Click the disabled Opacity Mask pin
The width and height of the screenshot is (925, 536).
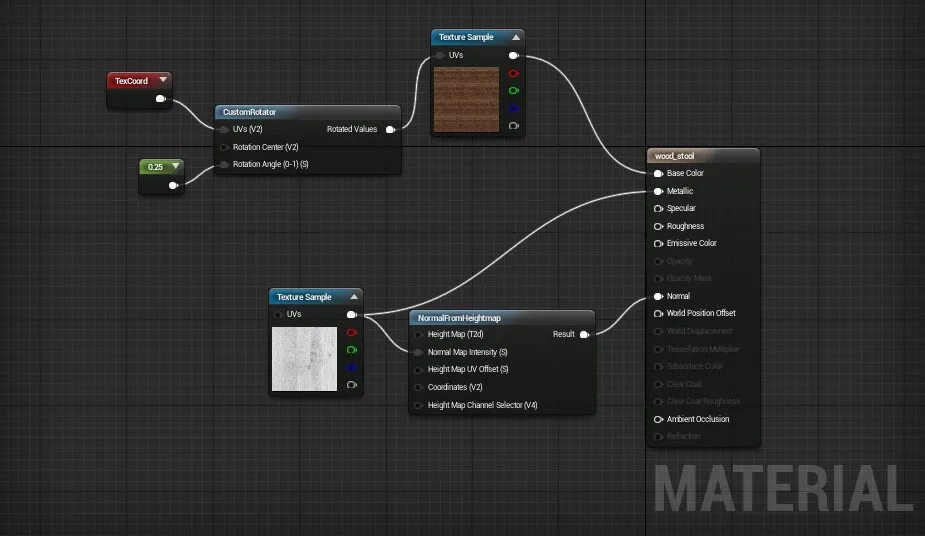[x=658, y=278]
